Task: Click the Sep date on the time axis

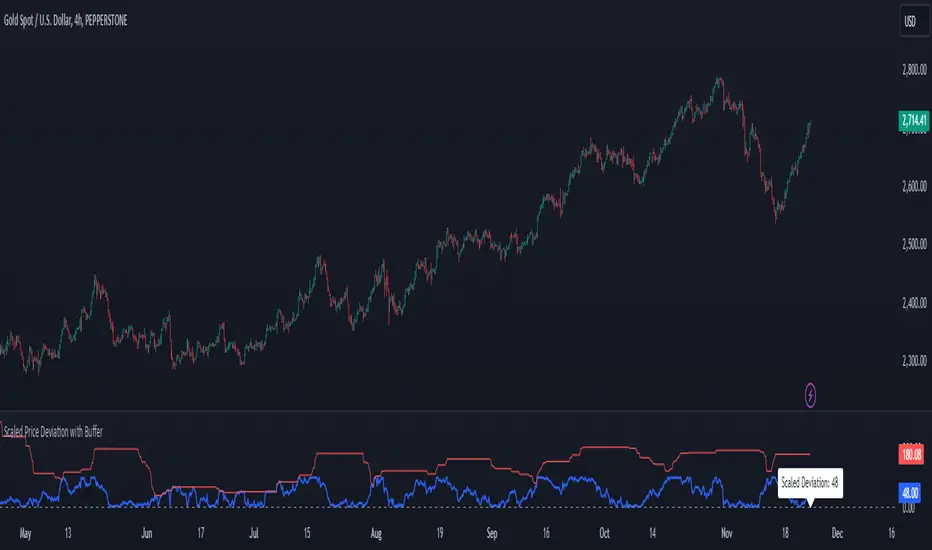Action: [x=492, y=533]
